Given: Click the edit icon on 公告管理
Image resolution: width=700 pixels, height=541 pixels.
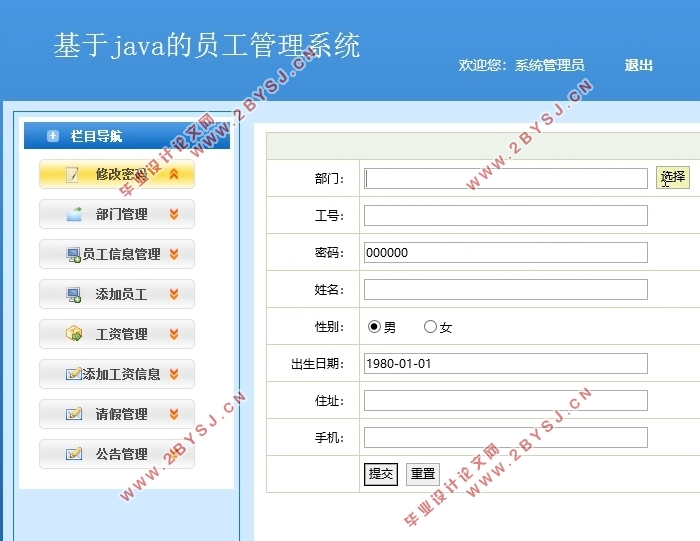Looking at the screenshot, I should coord(74,454).
